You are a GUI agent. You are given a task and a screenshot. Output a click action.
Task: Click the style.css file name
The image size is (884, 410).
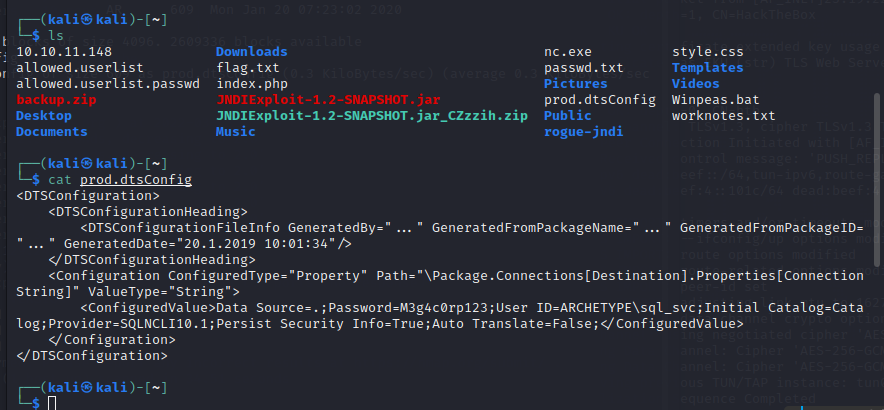tap(708, 52)
